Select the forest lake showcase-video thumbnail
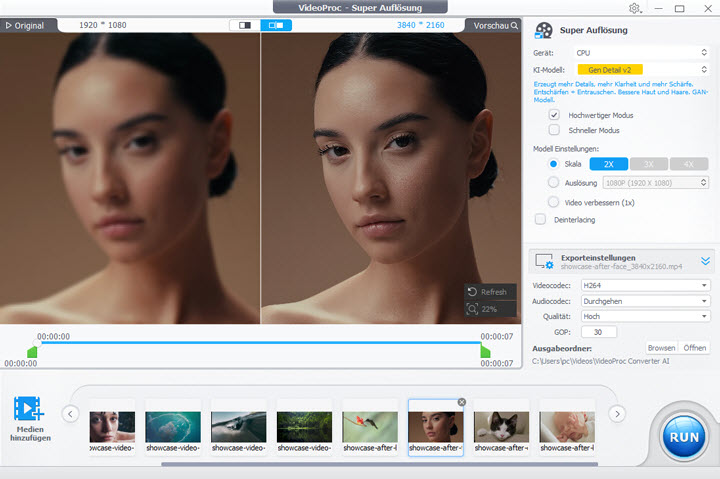720x479 pixels. [x=304, y=427]
